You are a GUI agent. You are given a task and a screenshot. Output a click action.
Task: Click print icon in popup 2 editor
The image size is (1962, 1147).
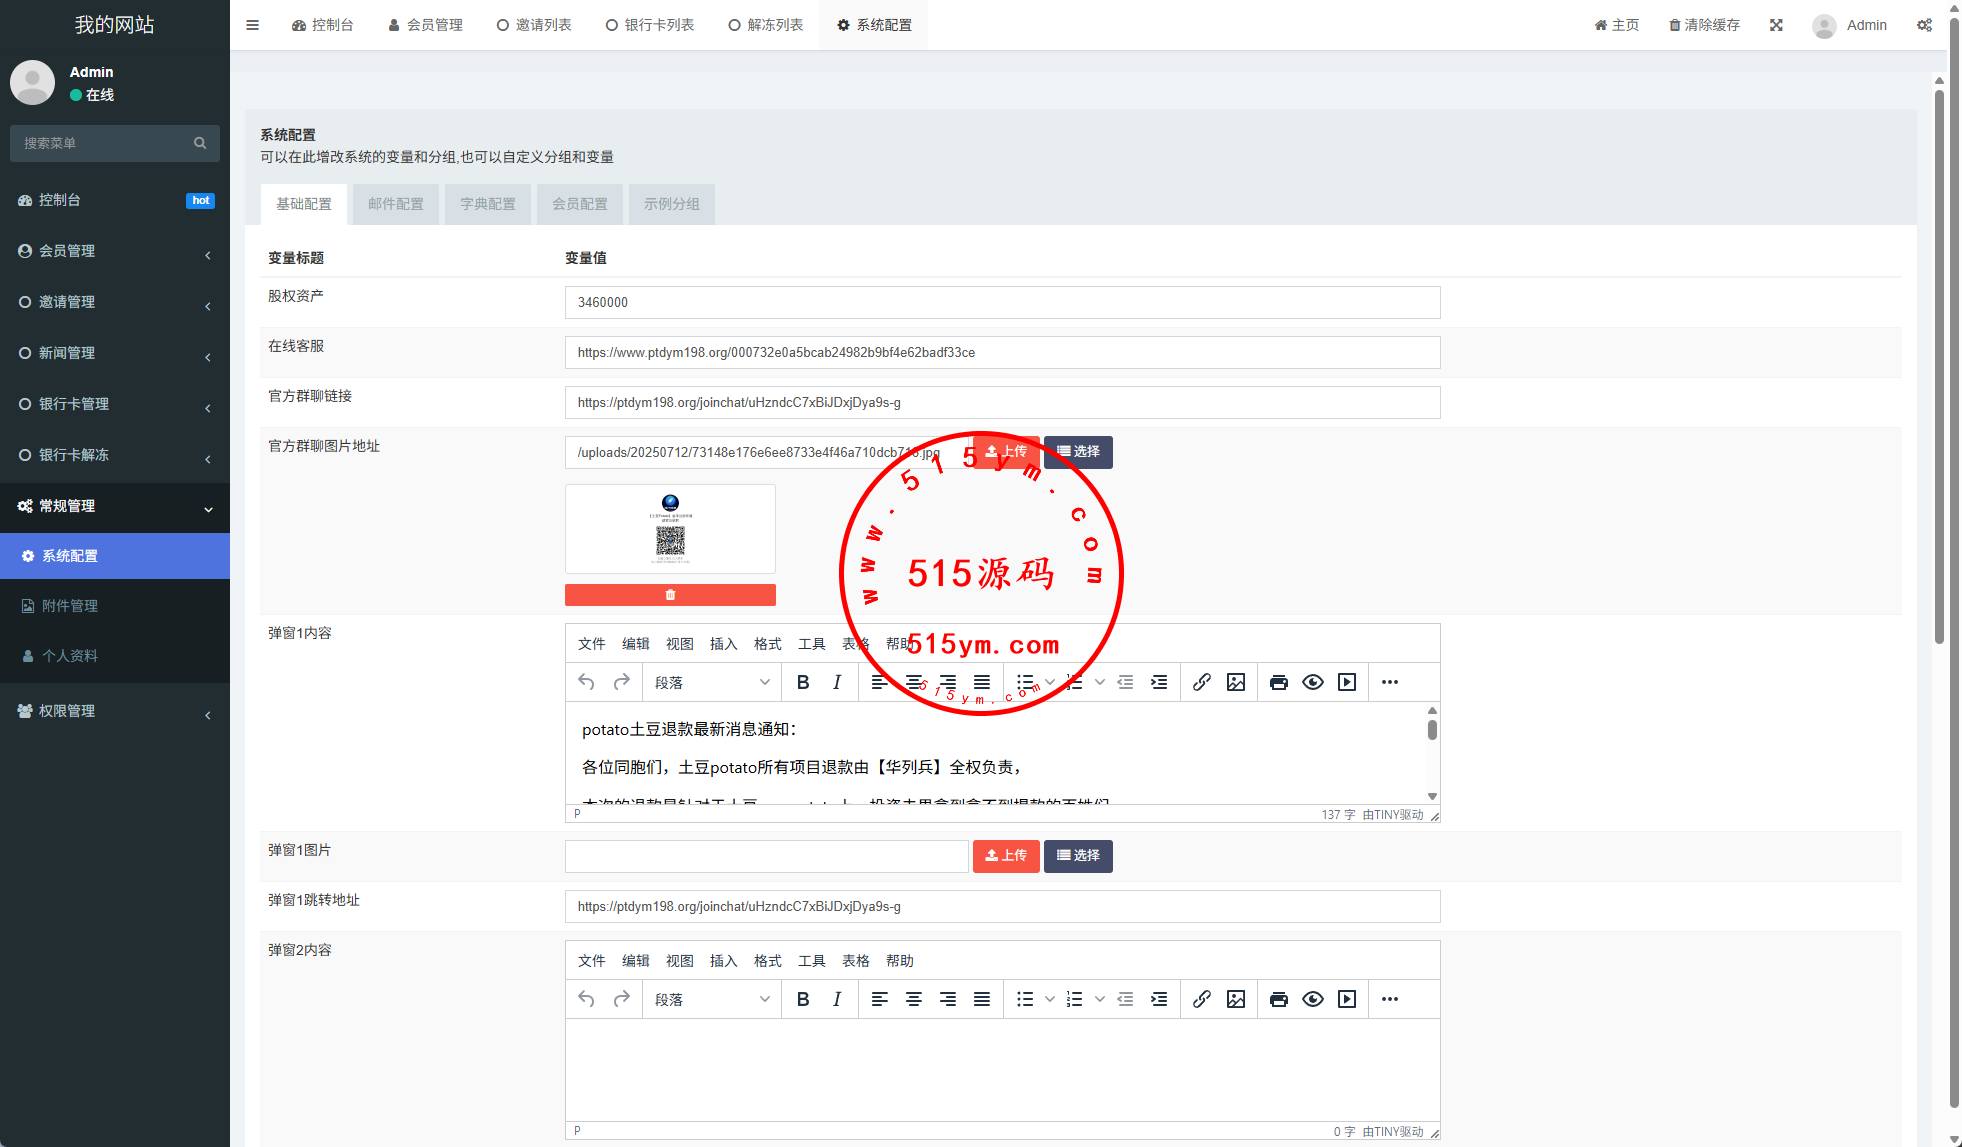(1278, 999)
